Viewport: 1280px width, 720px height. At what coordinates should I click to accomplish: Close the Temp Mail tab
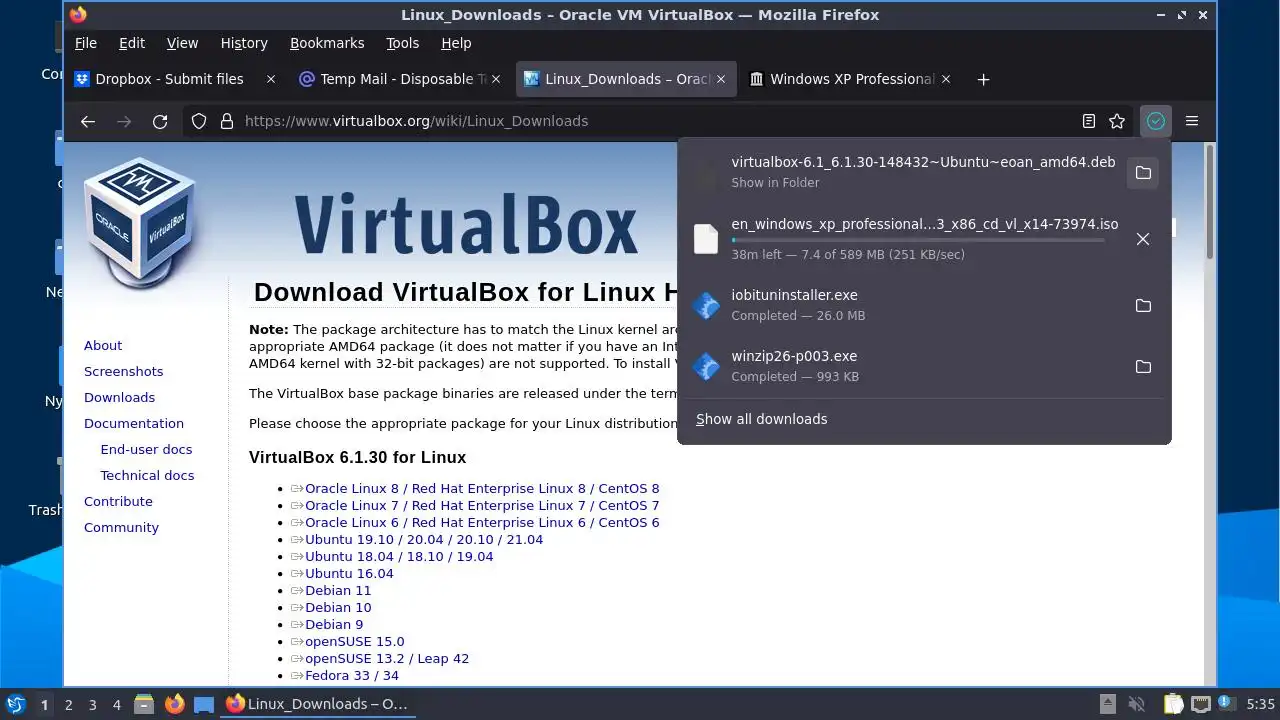coord(496,79)
